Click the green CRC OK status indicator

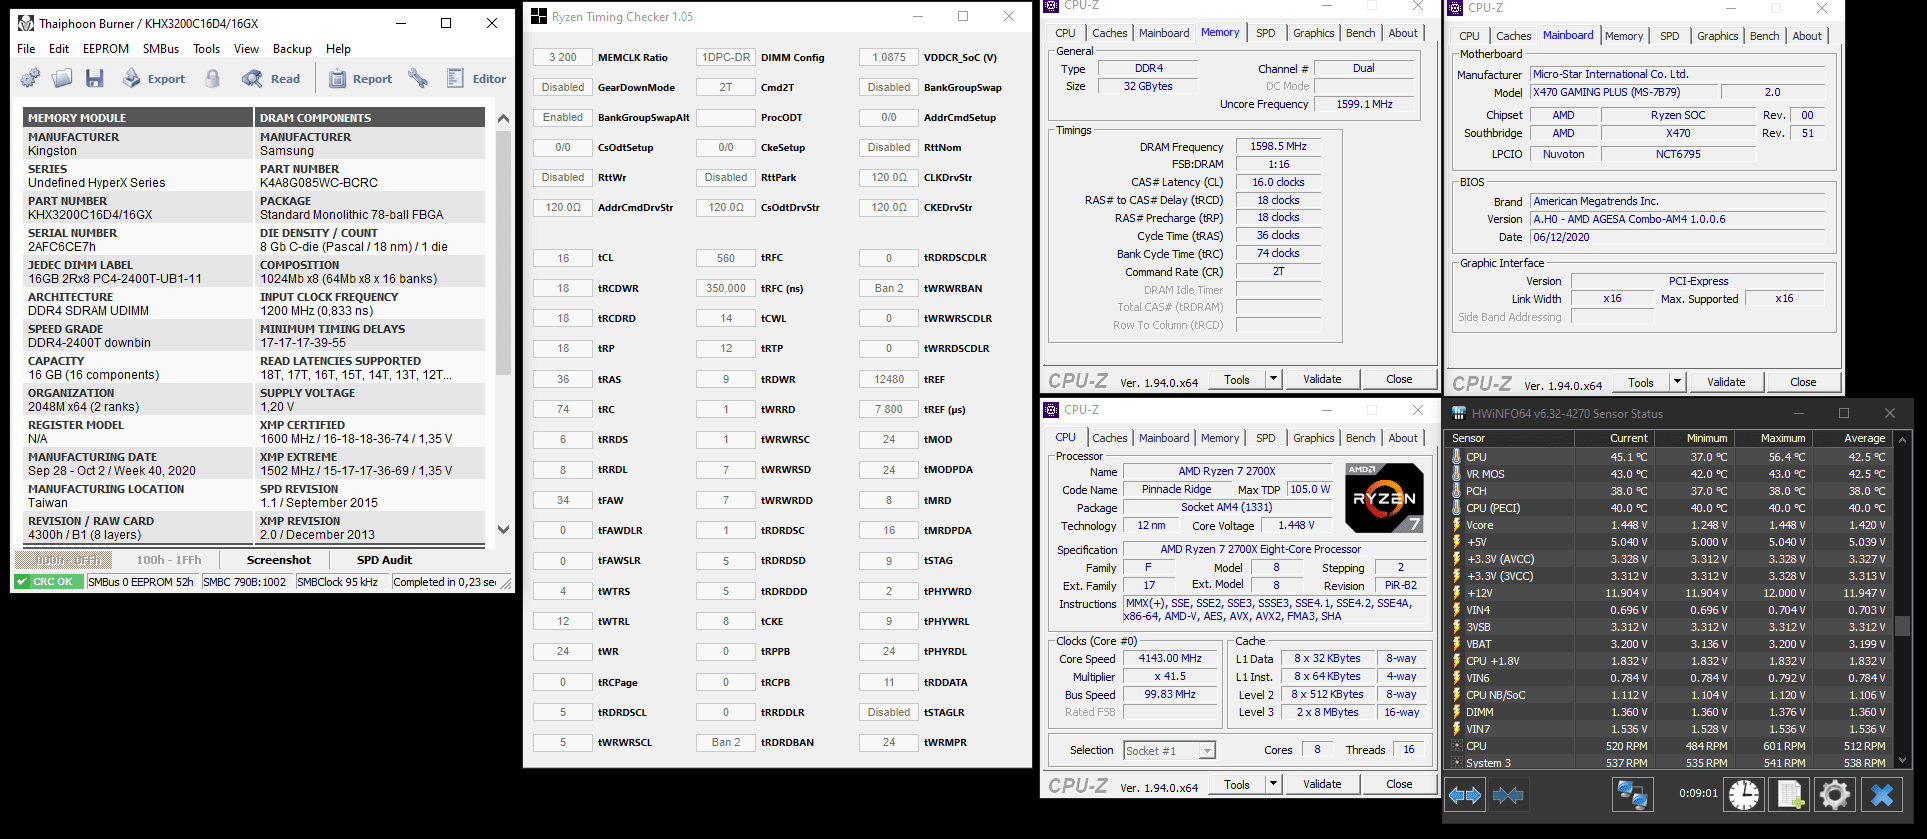click(x=48, y=582)
